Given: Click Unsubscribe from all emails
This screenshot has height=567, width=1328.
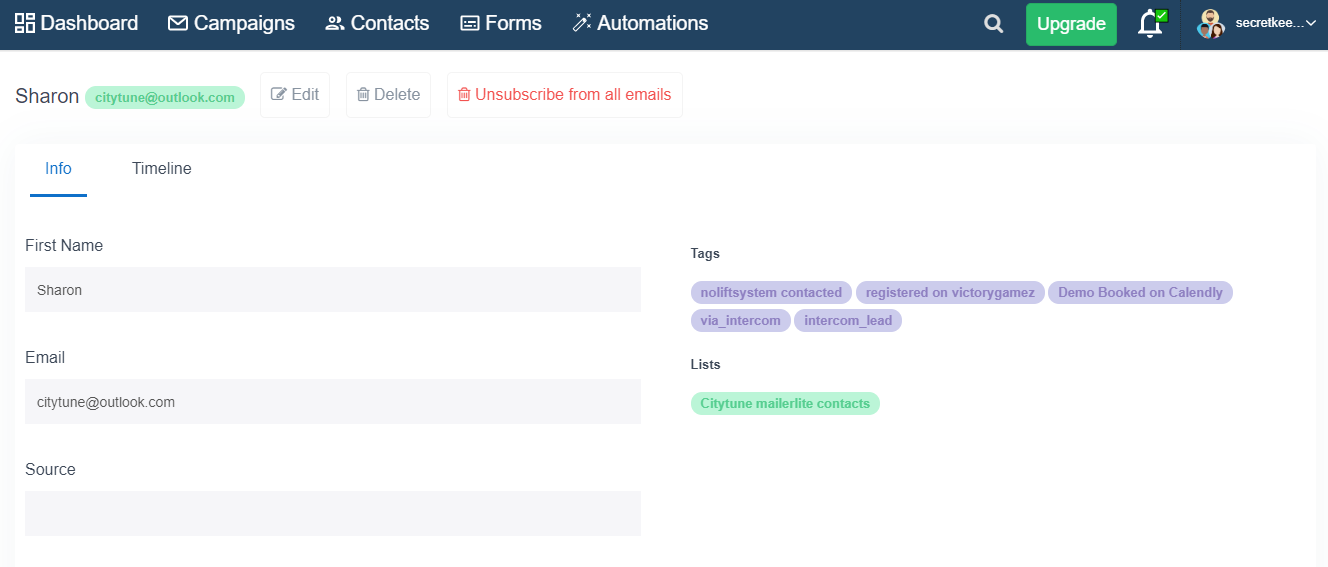Looking at the screenshot, I should (565, 95).
